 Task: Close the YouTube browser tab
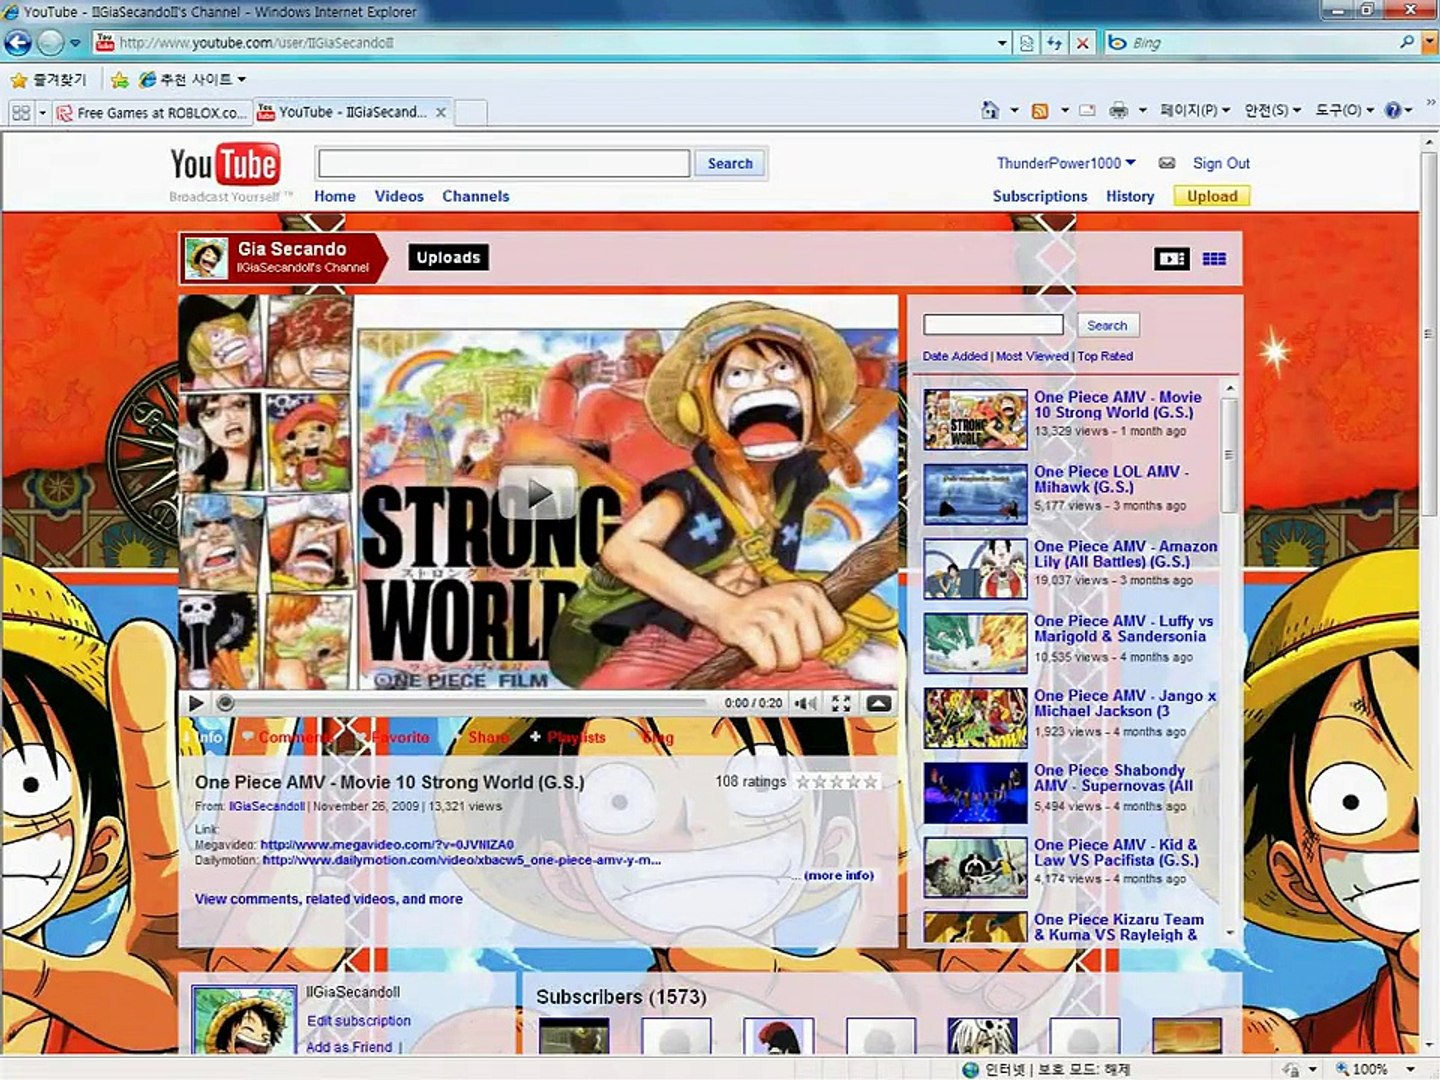pos(440,112)
